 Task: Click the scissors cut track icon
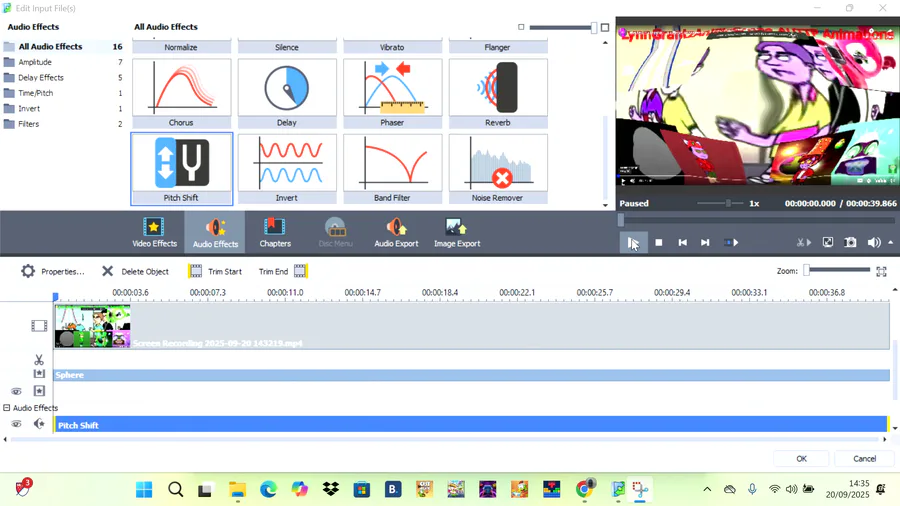click(x=39, y=360)
